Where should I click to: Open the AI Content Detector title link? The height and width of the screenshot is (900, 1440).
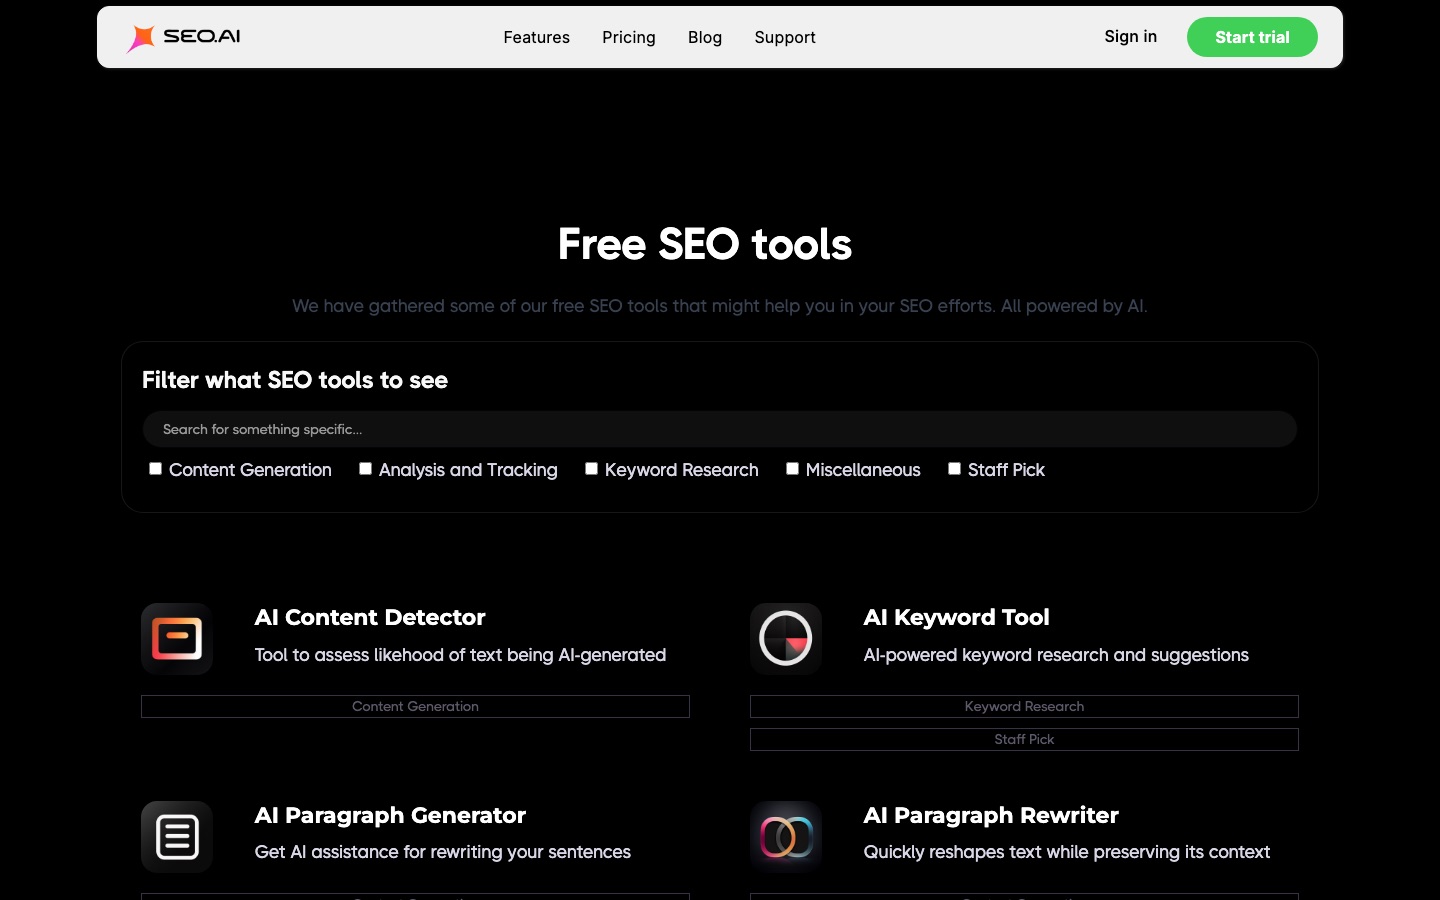click(x=370, y=617)
